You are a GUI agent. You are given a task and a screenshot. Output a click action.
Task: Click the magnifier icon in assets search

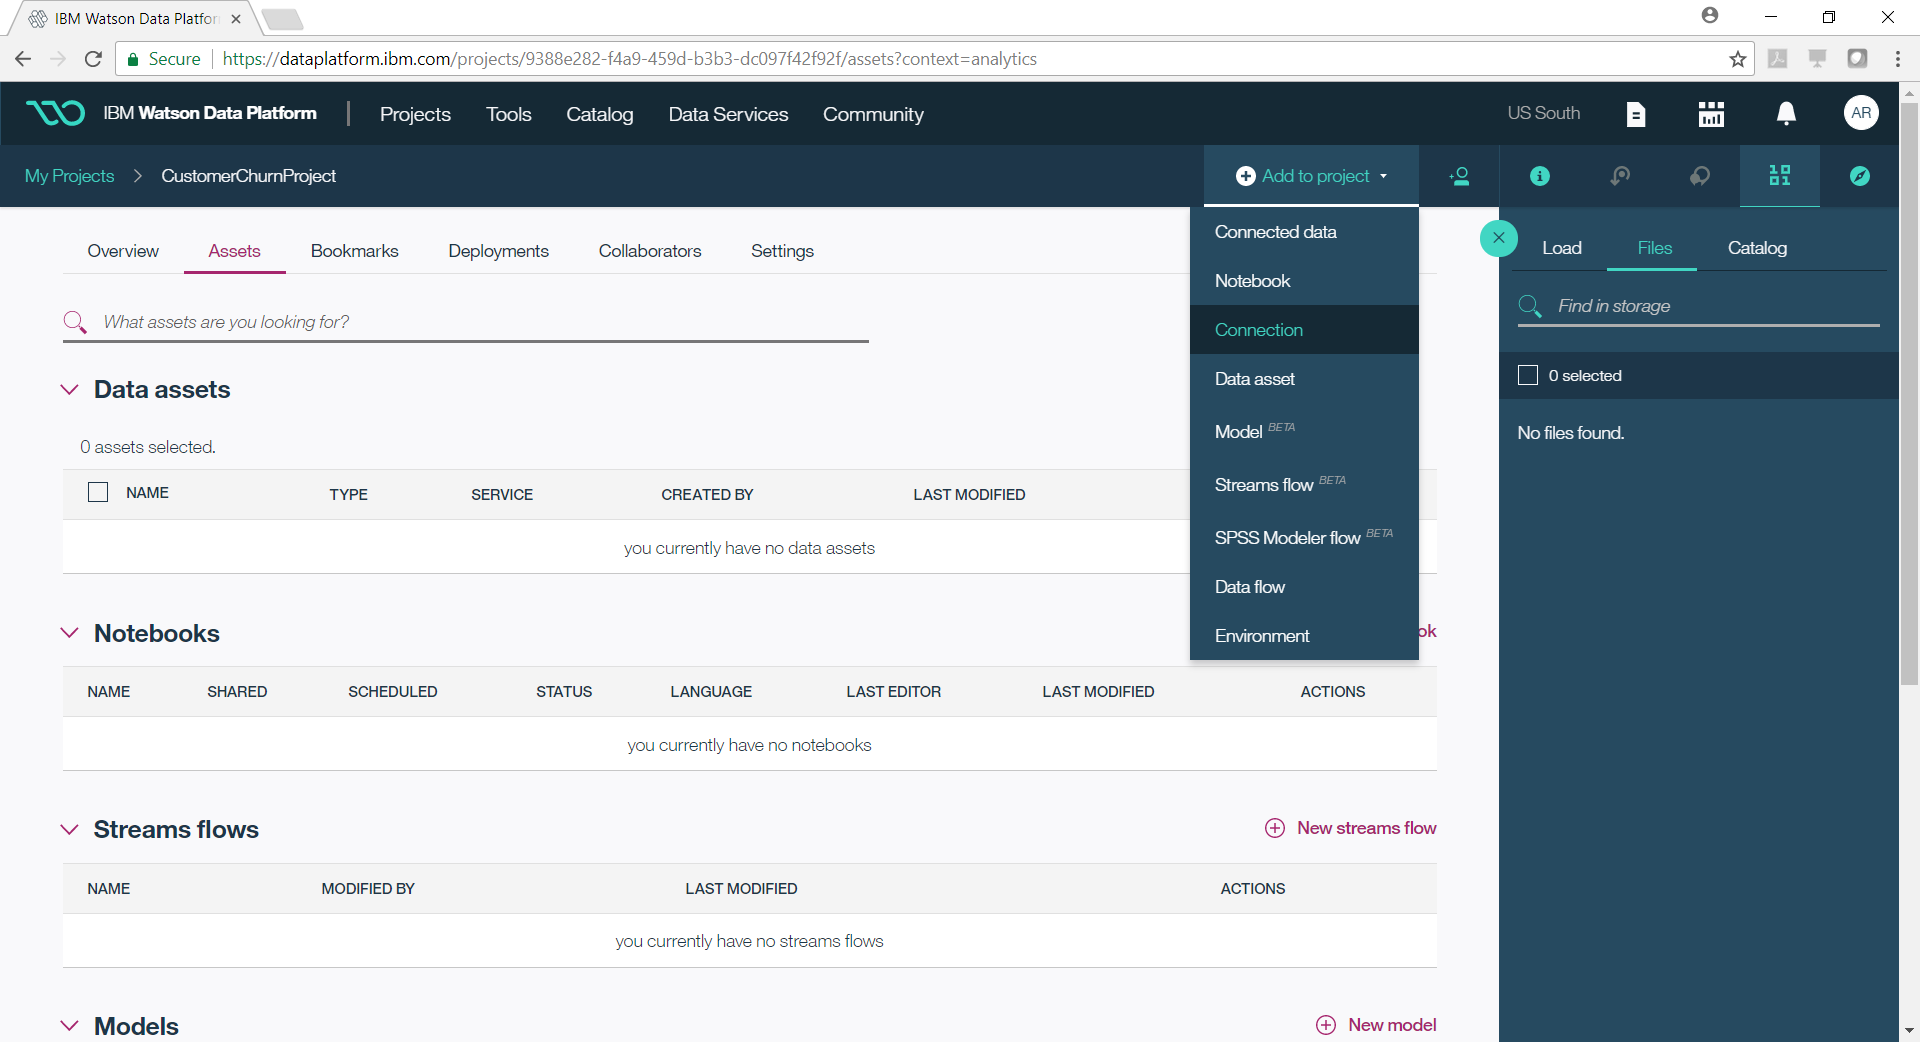point(75,322)
